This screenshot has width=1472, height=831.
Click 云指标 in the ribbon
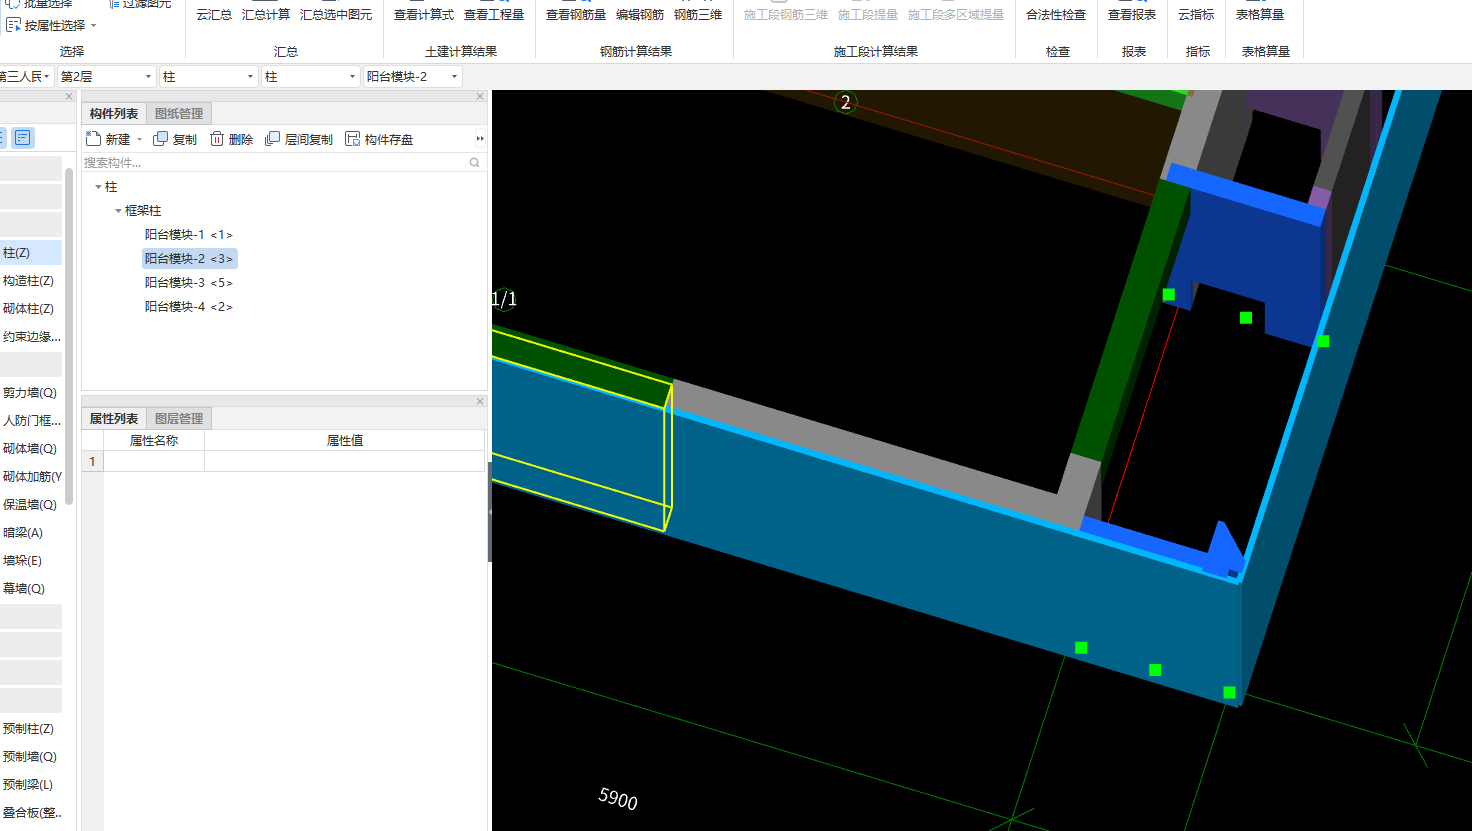coord(1196,14)
